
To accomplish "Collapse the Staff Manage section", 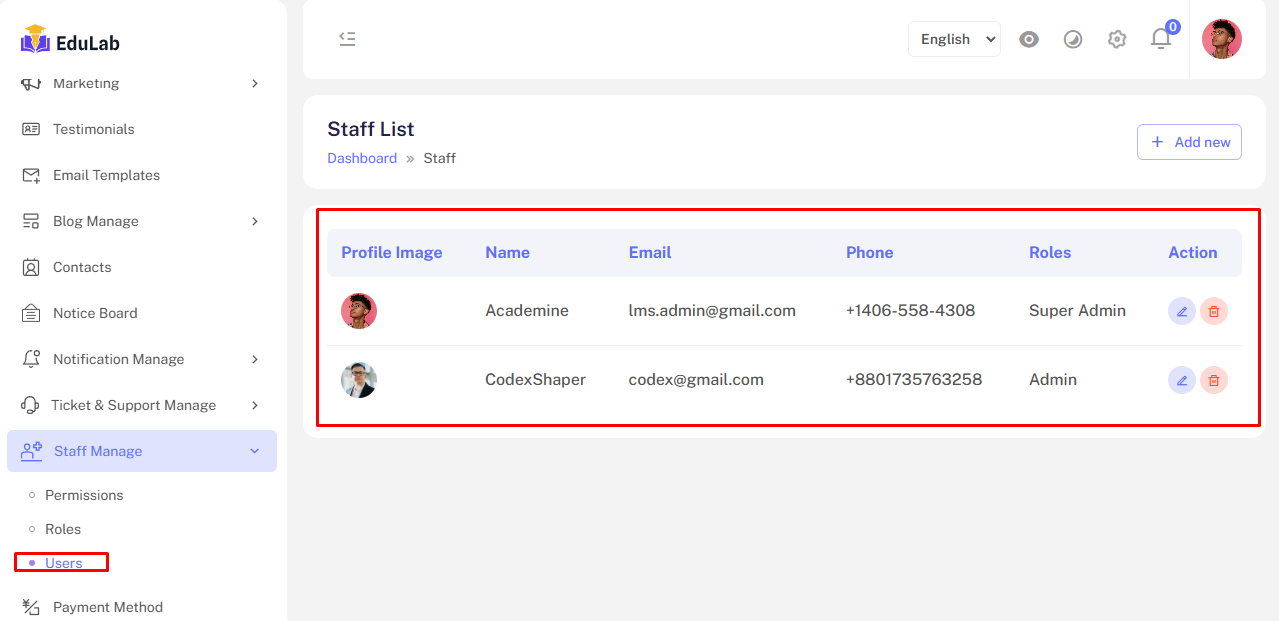I will 141,451.
